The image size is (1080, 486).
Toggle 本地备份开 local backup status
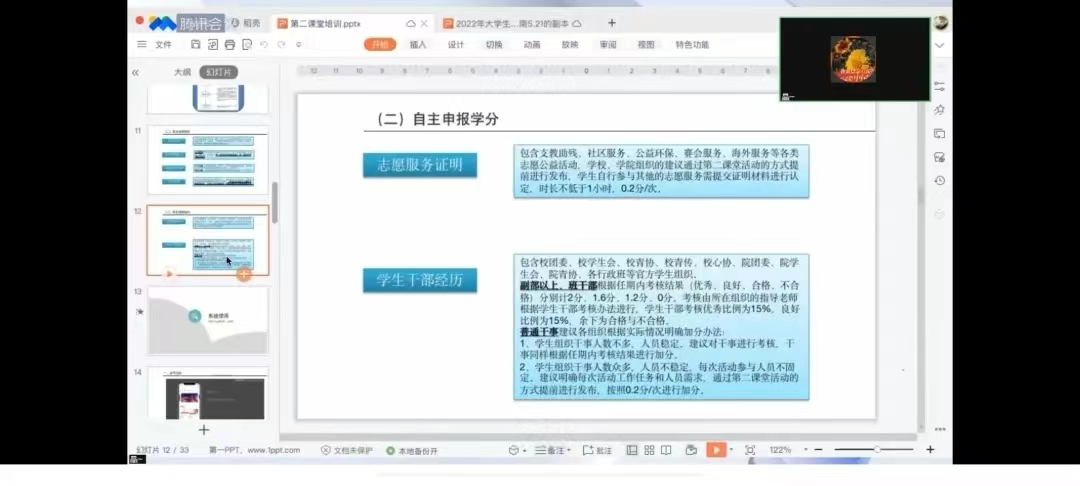tap(412, 451)
